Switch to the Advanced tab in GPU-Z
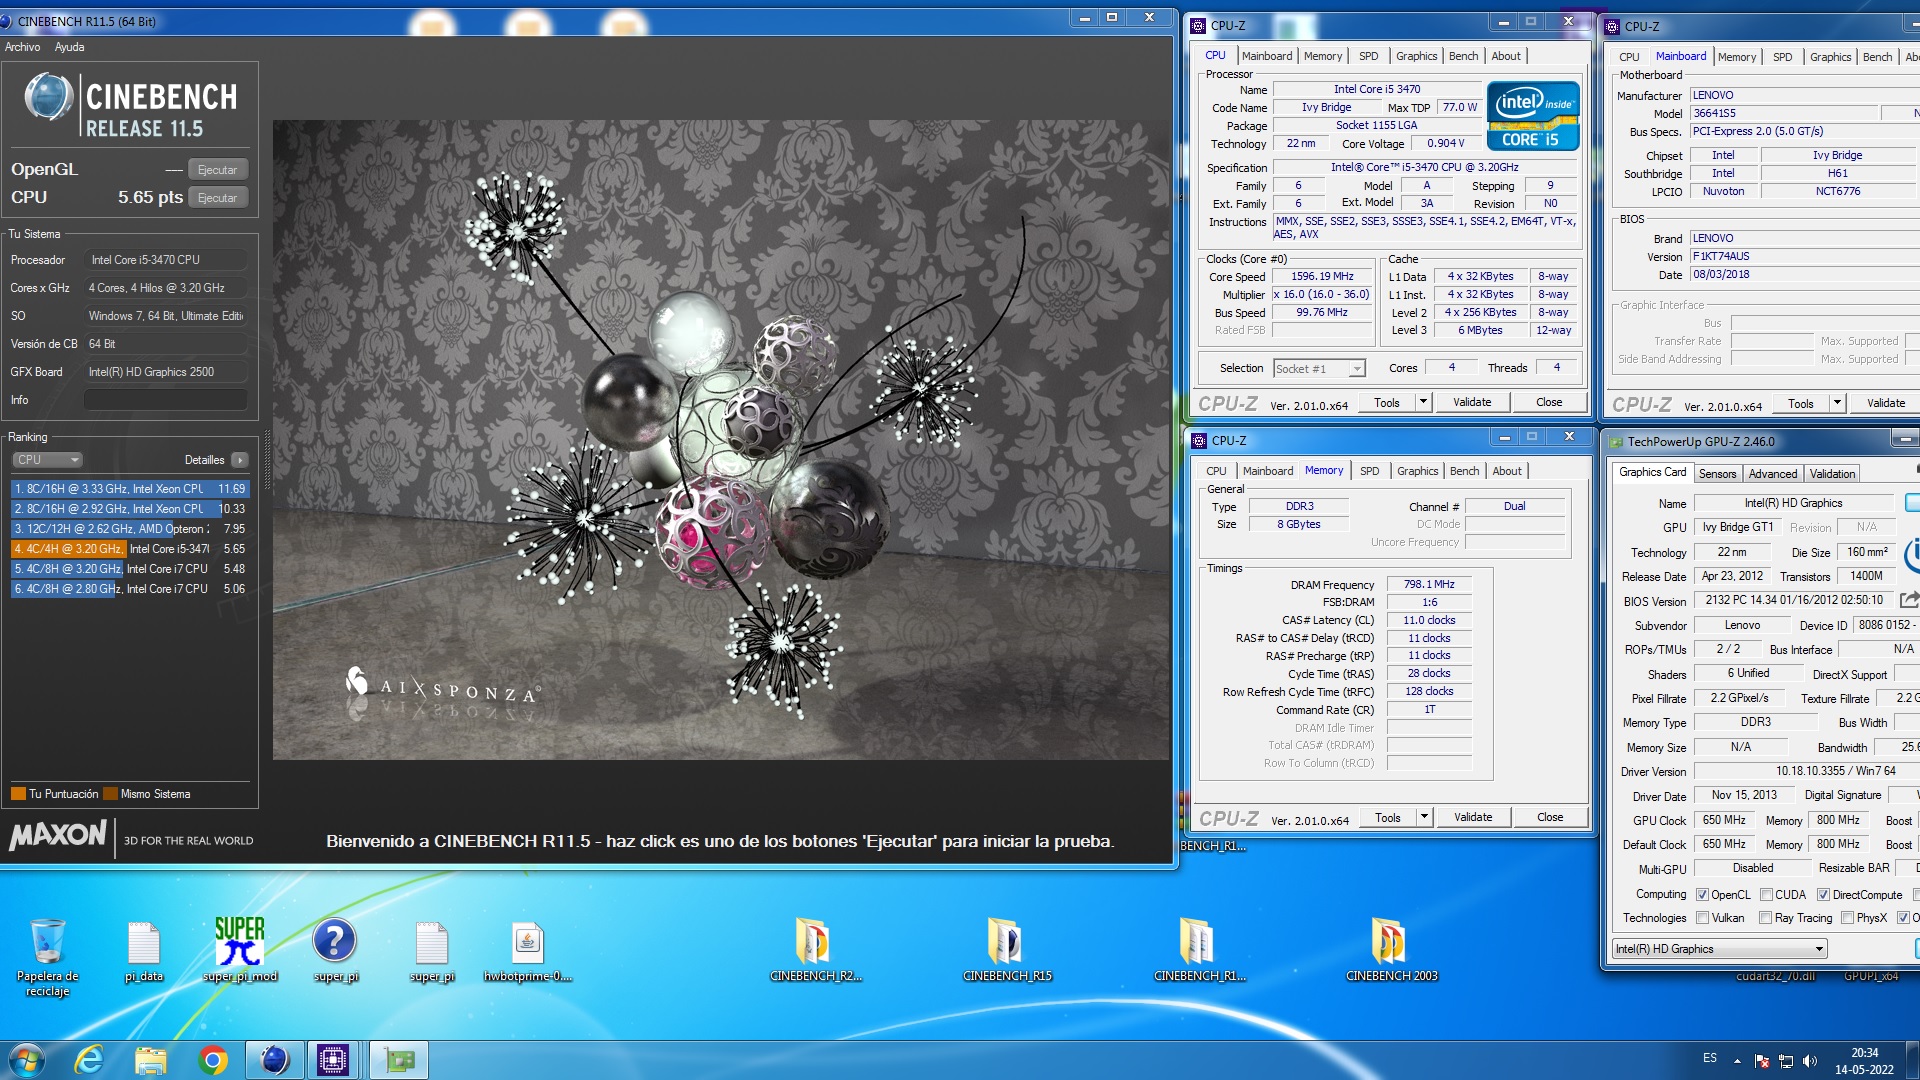 coord(1772,474)
